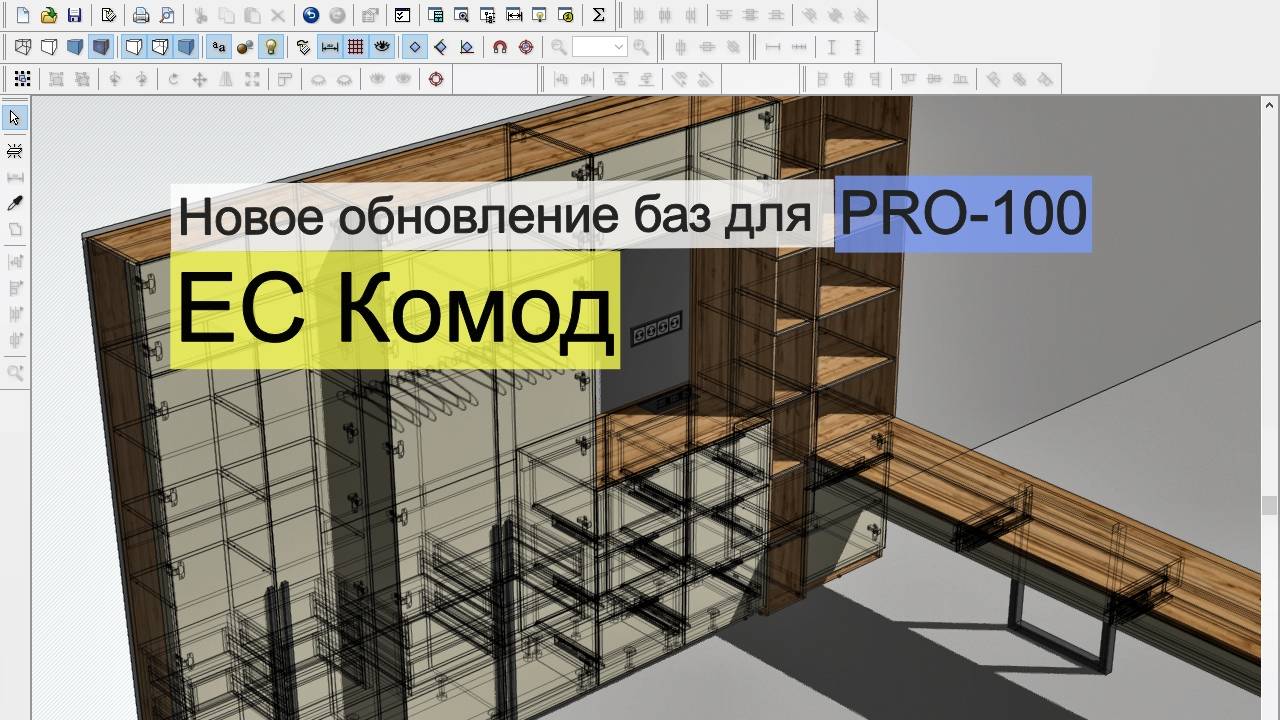Select the diamond with line snap button
The width and height of the screenshot is (1280, 720).
441,47
